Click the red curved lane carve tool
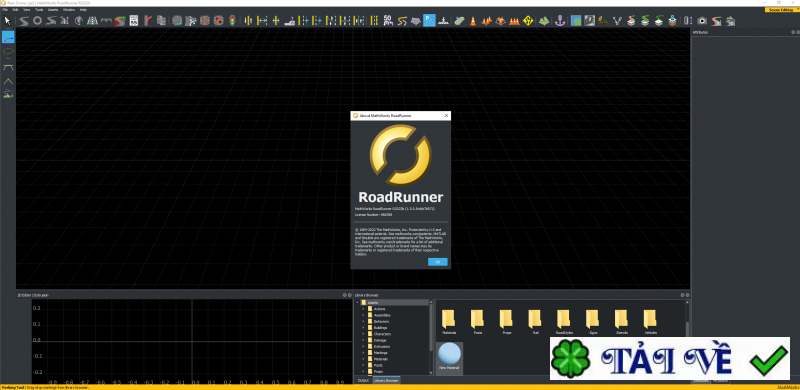The height and width of the screenshot is (390, 800). click(147, 20)
